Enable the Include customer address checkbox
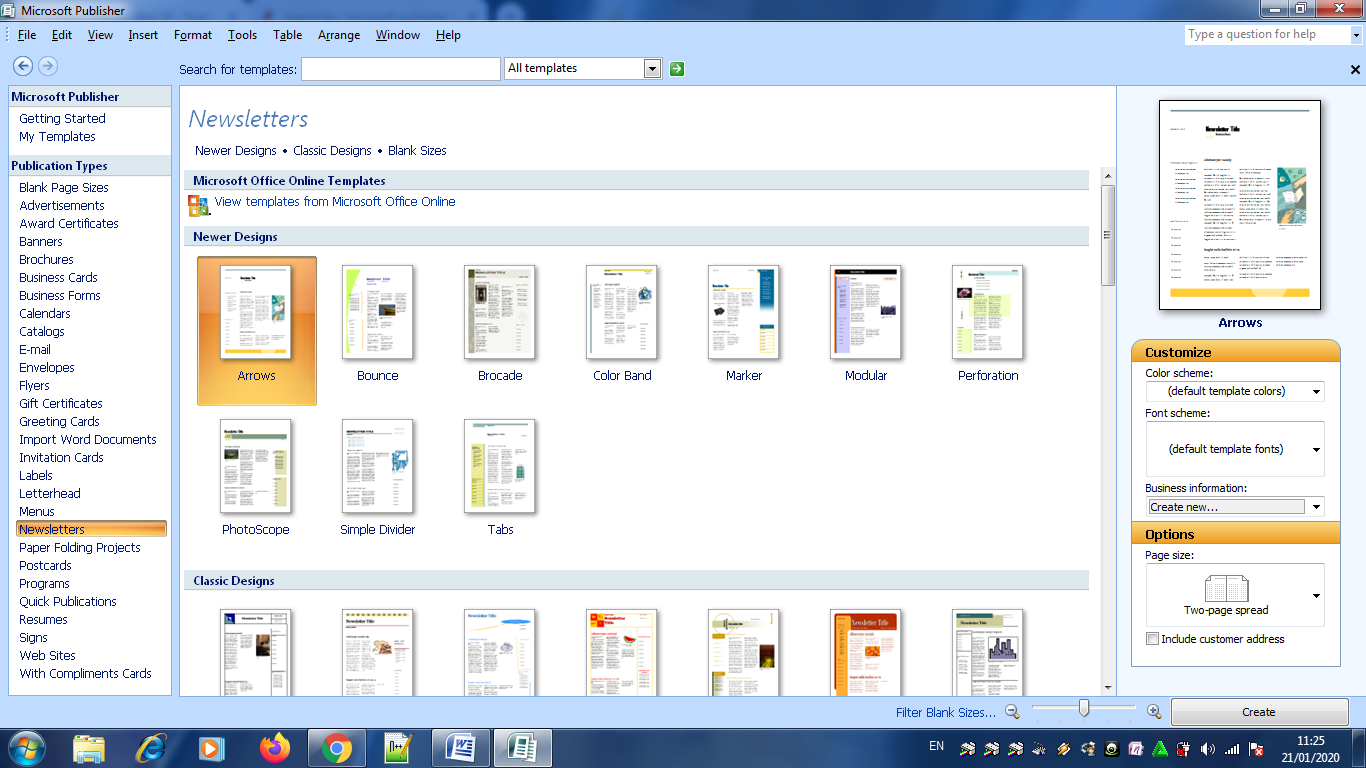The image size is (1366, 768). point(1152,638)
